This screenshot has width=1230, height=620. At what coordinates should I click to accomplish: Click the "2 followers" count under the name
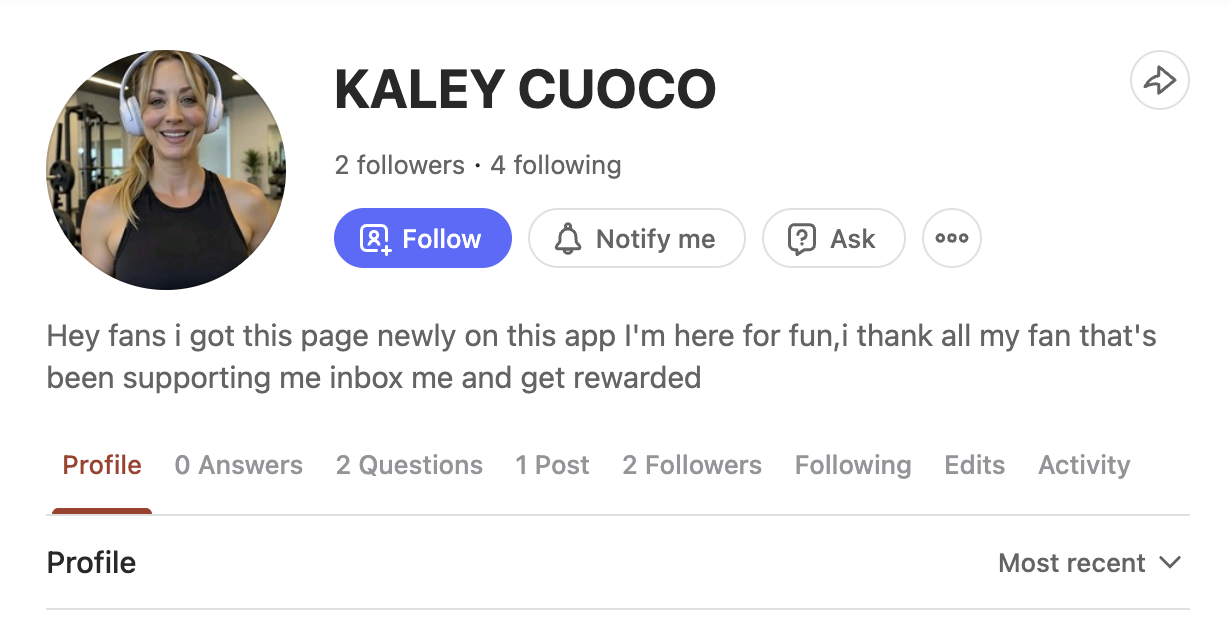(399, 165)
